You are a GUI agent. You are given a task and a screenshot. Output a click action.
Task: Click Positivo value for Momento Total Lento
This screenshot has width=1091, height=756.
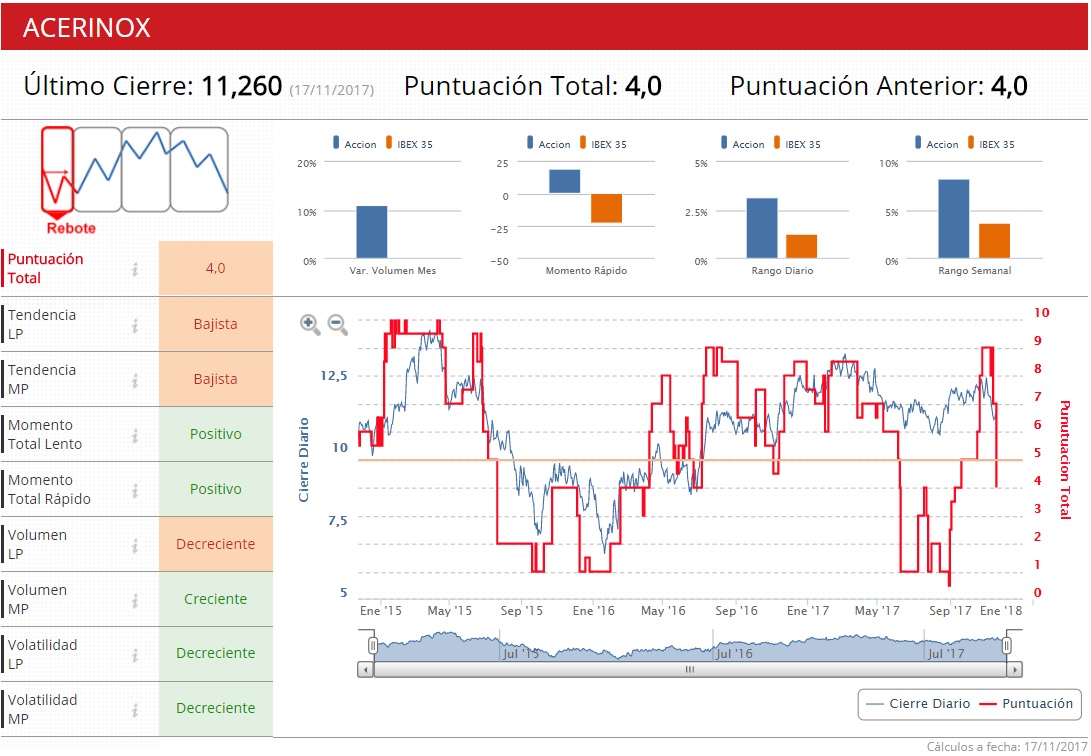(216, 434)
